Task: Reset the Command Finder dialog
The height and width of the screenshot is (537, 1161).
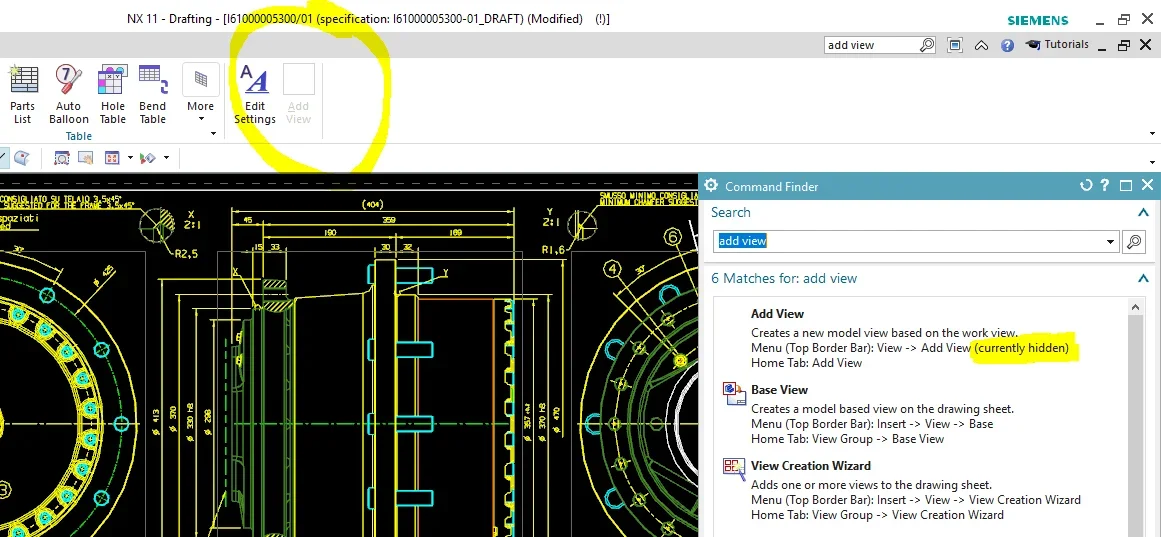Action: pyautogui.click(x=1086, y=185)
